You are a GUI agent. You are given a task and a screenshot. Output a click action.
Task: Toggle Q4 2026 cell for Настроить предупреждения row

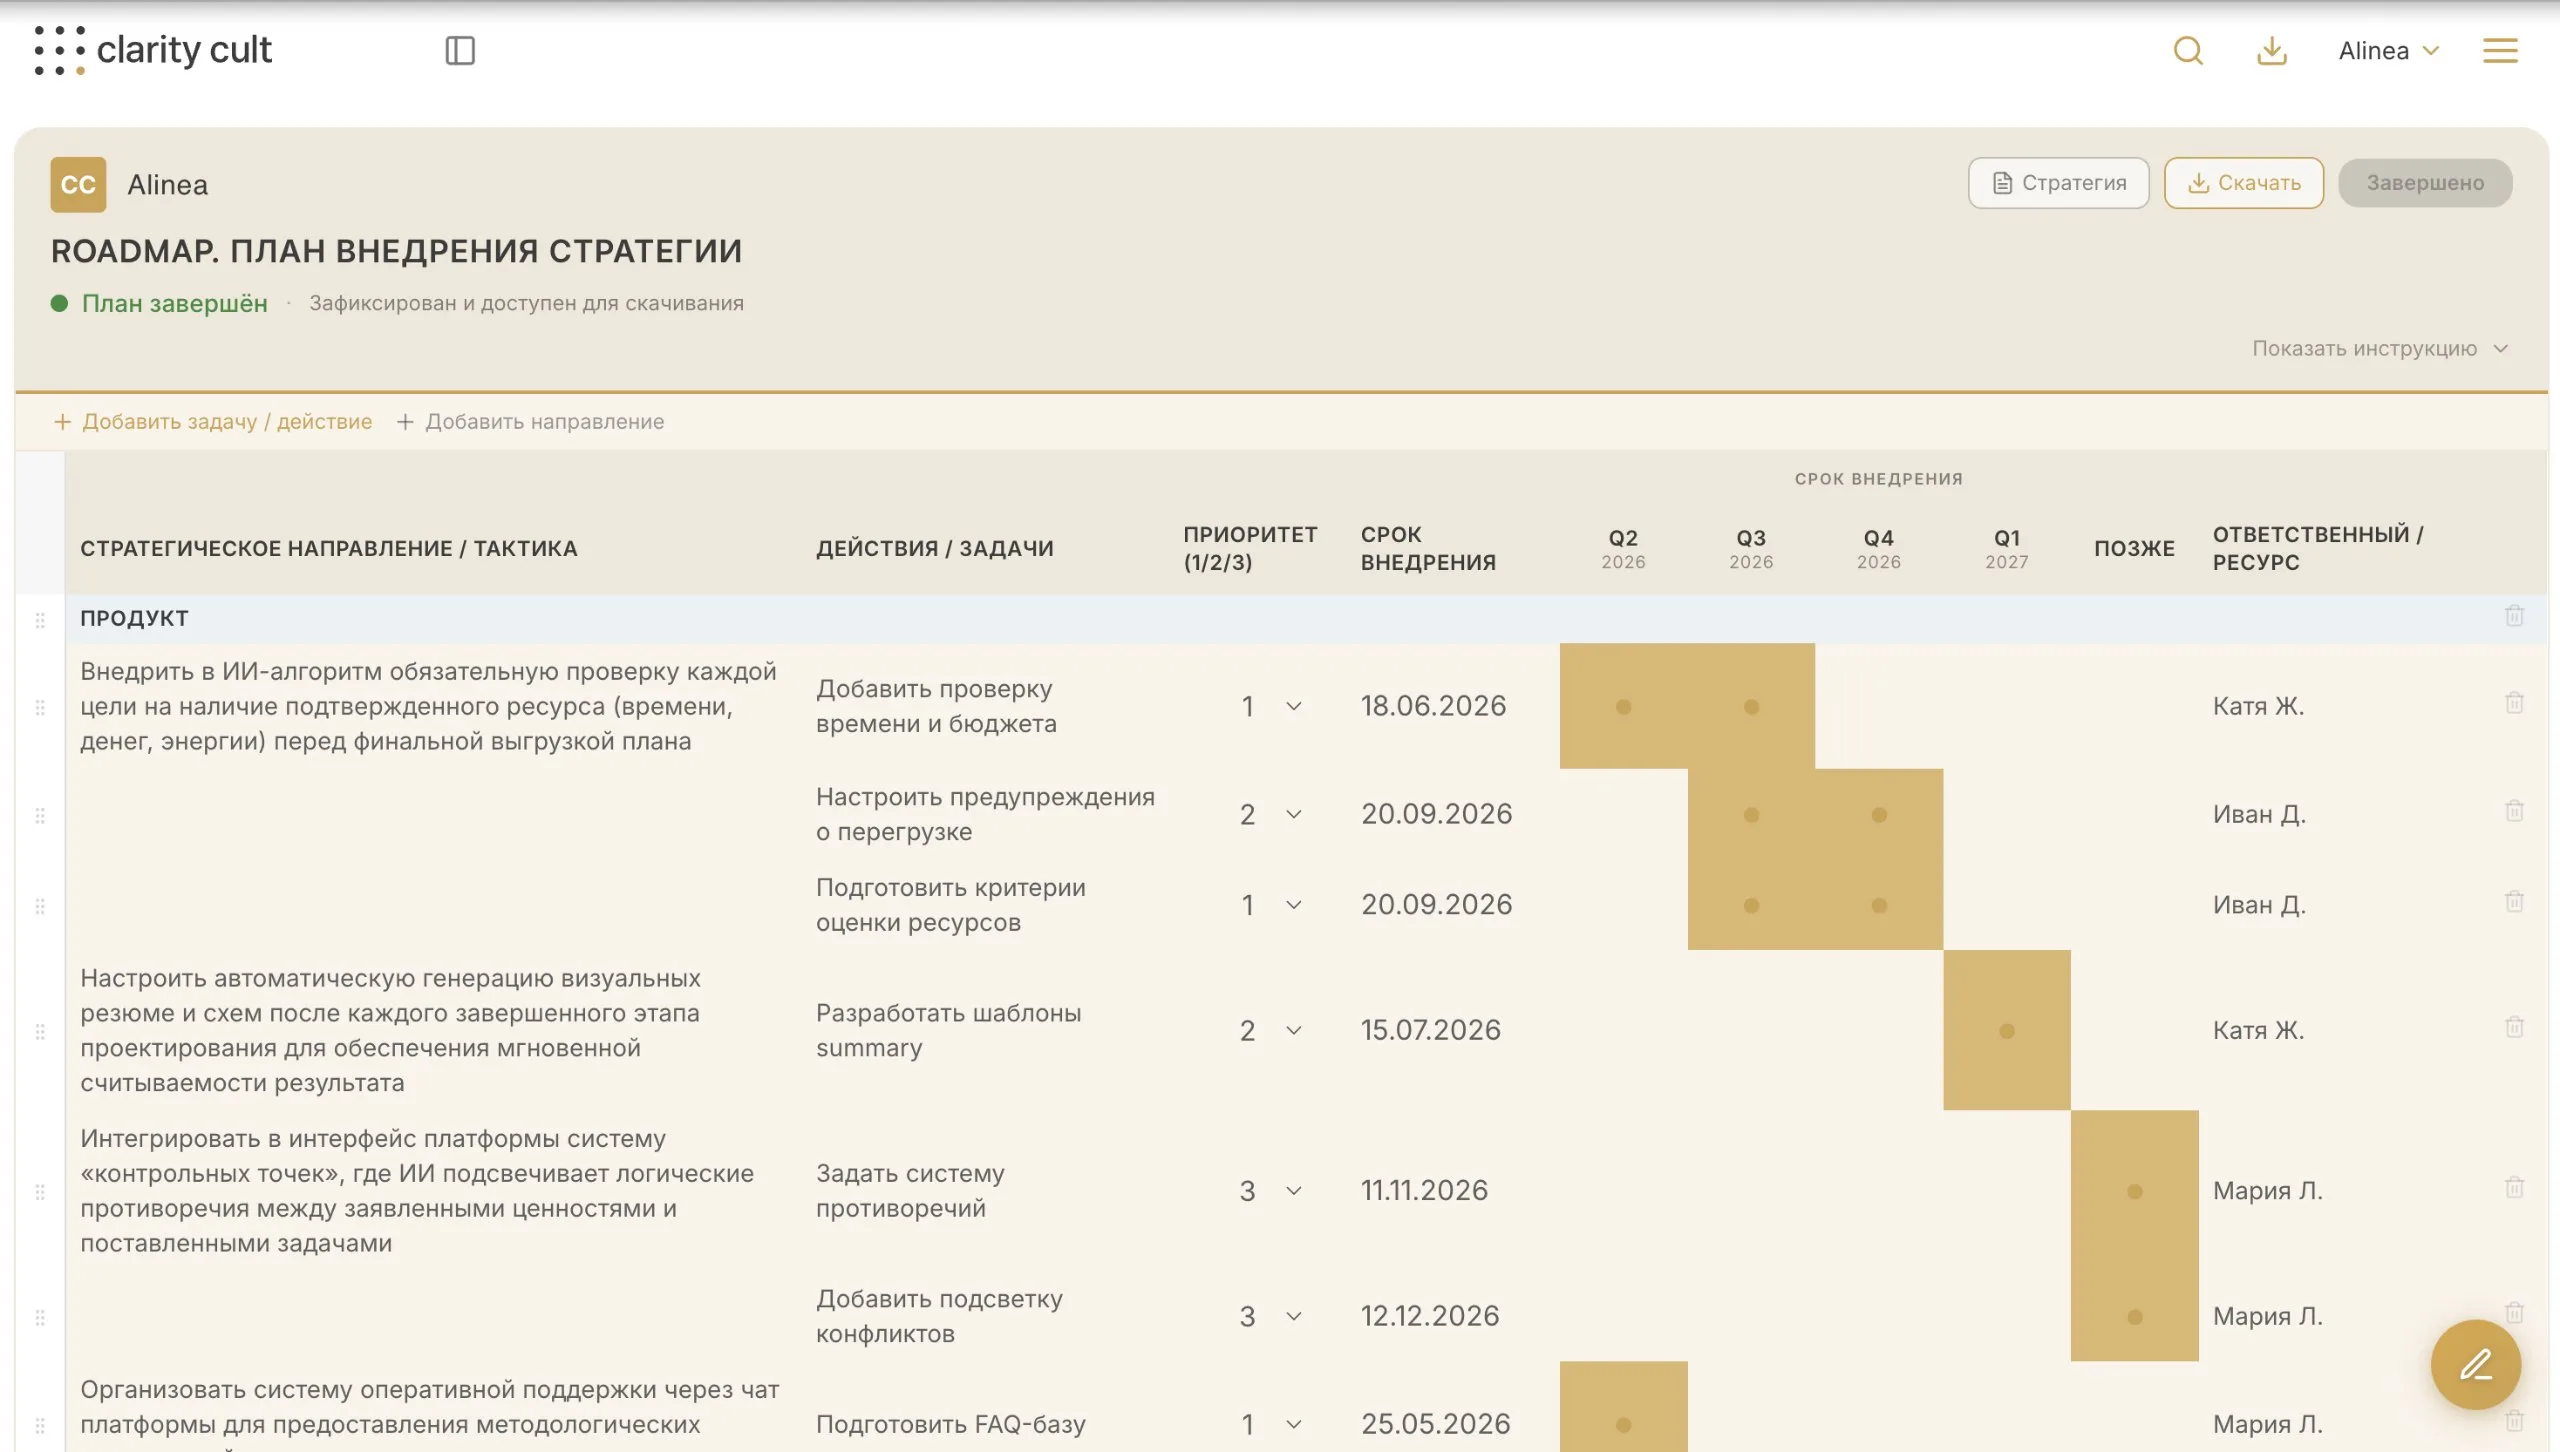(1879, 815)
